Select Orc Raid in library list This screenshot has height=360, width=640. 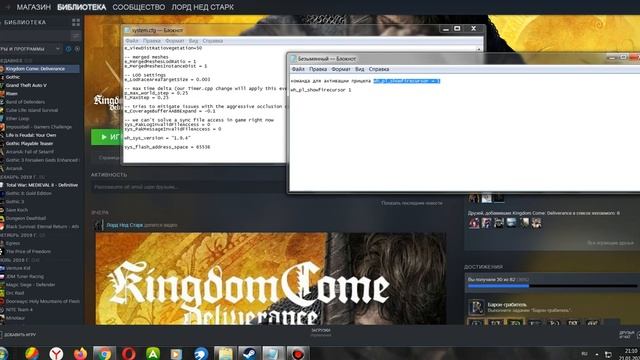[15, 293]
